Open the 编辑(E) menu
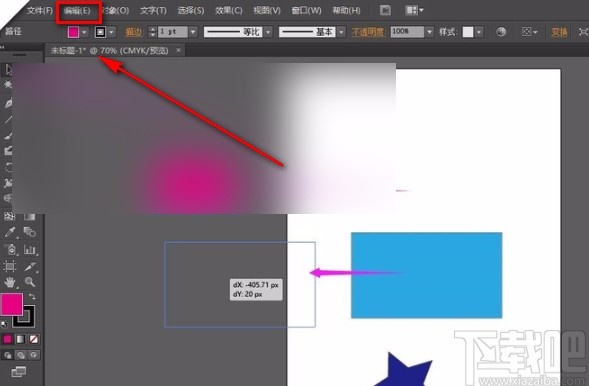This screenshot has width=589, height=386. click(x=77, y=11)
